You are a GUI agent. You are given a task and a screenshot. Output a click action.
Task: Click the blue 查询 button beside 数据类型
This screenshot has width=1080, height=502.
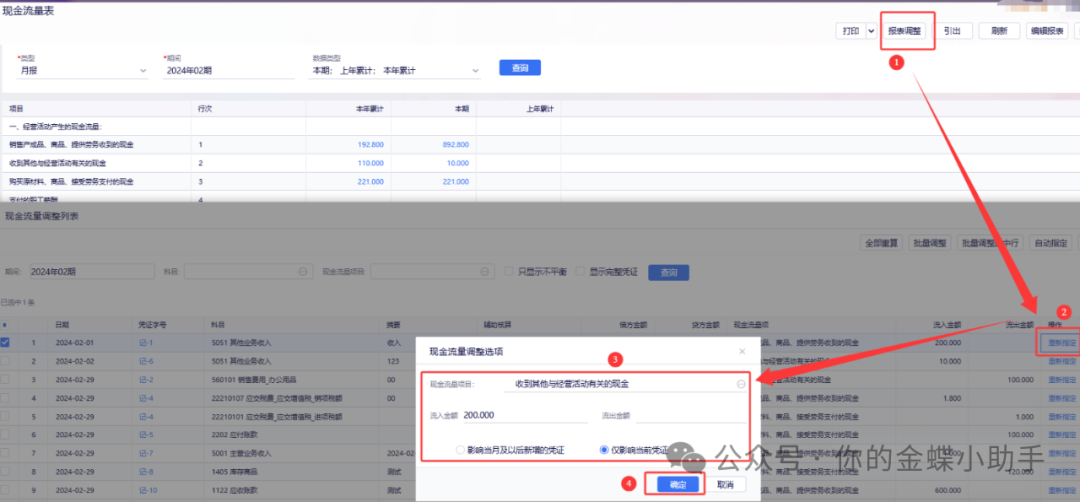click(x=519, y=68)
